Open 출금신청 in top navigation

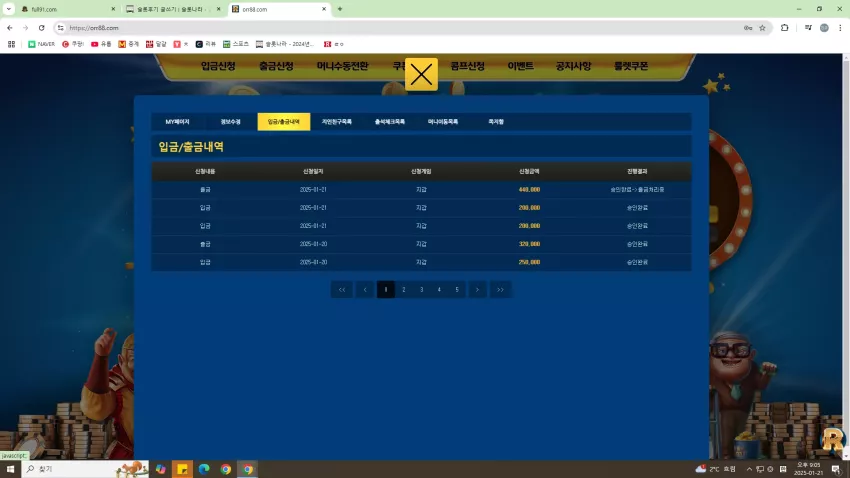[276, 66]
